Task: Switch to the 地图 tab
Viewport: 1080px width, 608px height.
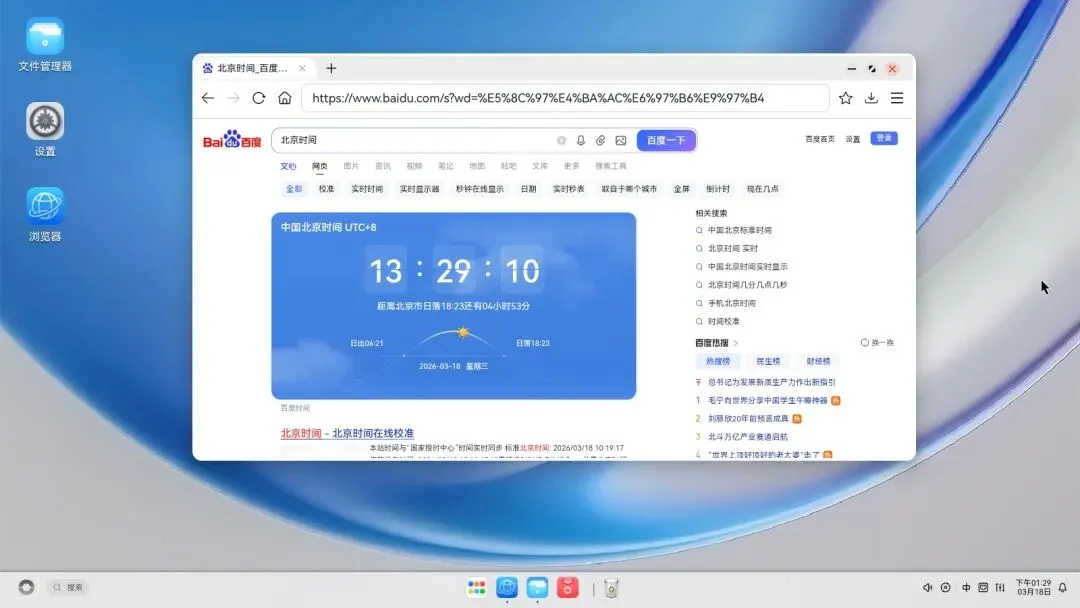Action: pyautogui.click(x=477, y=166)
